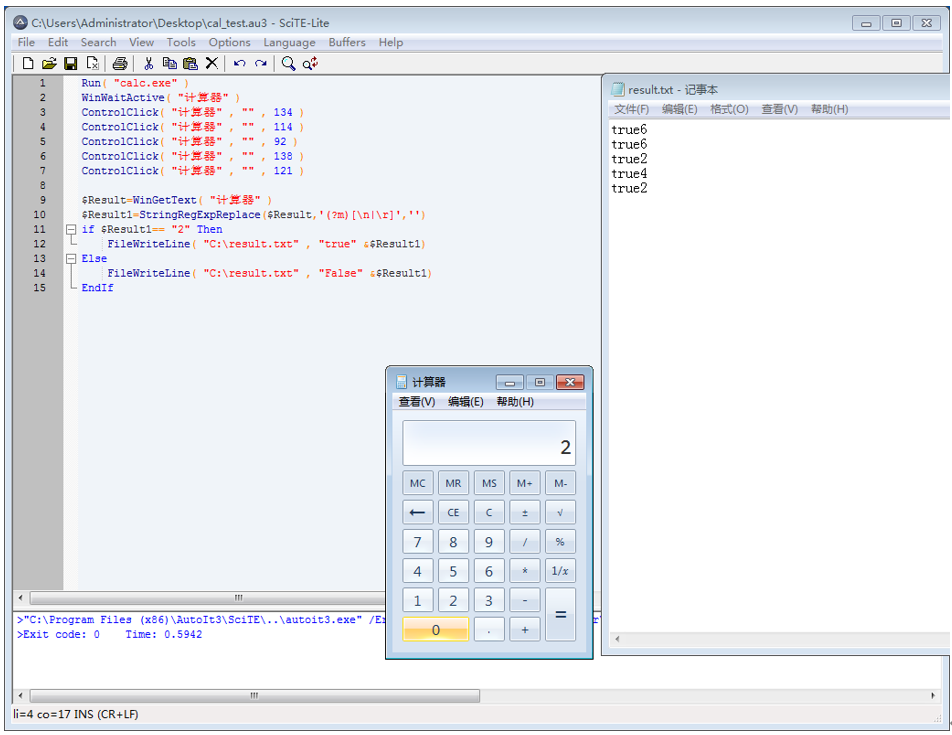Image resolution: width=952 pixels, height=735 pixels.
Task: Redo the last edit in SciTE
Action: pyautogui.click(x=261, y=63)
